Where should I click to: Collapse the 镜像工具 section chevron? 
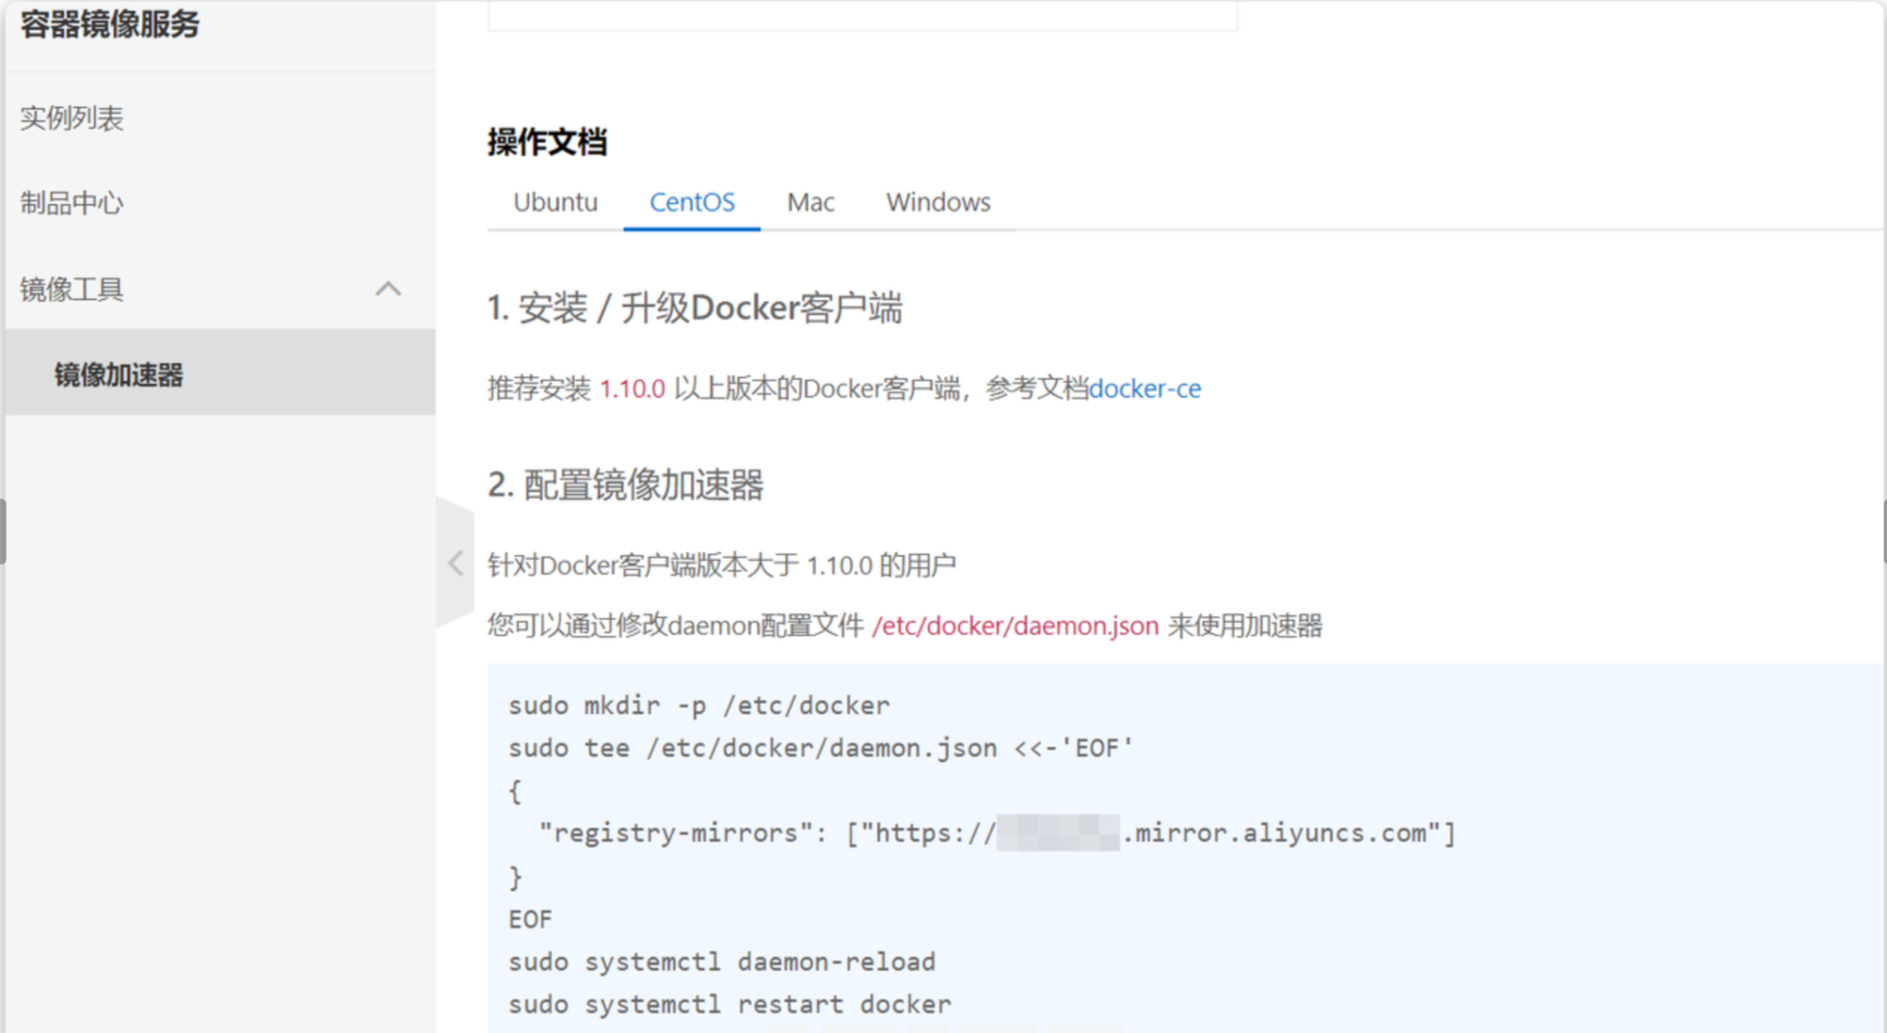388,289
